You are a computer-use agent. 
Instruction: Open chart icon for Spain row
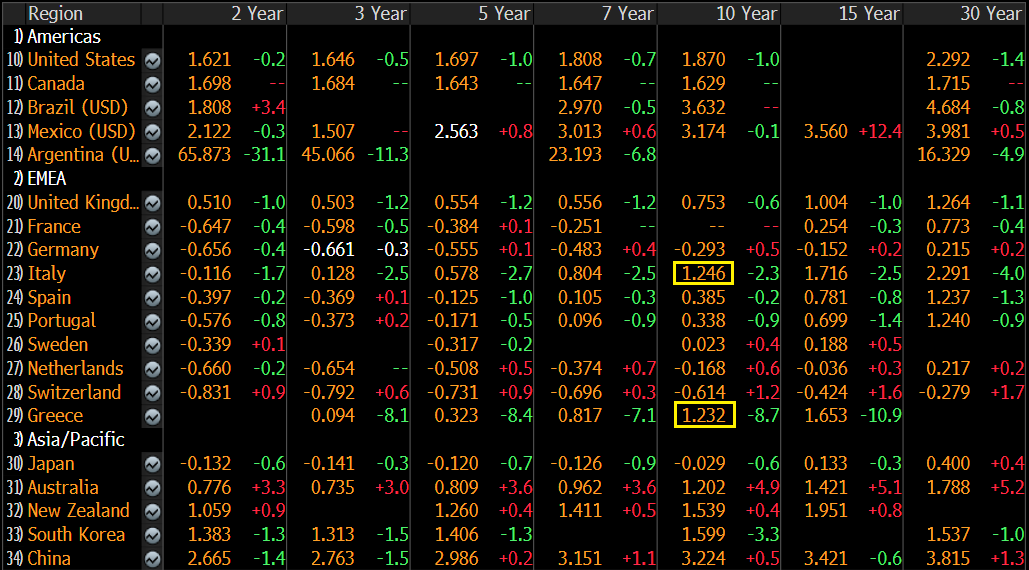[152, 298]
